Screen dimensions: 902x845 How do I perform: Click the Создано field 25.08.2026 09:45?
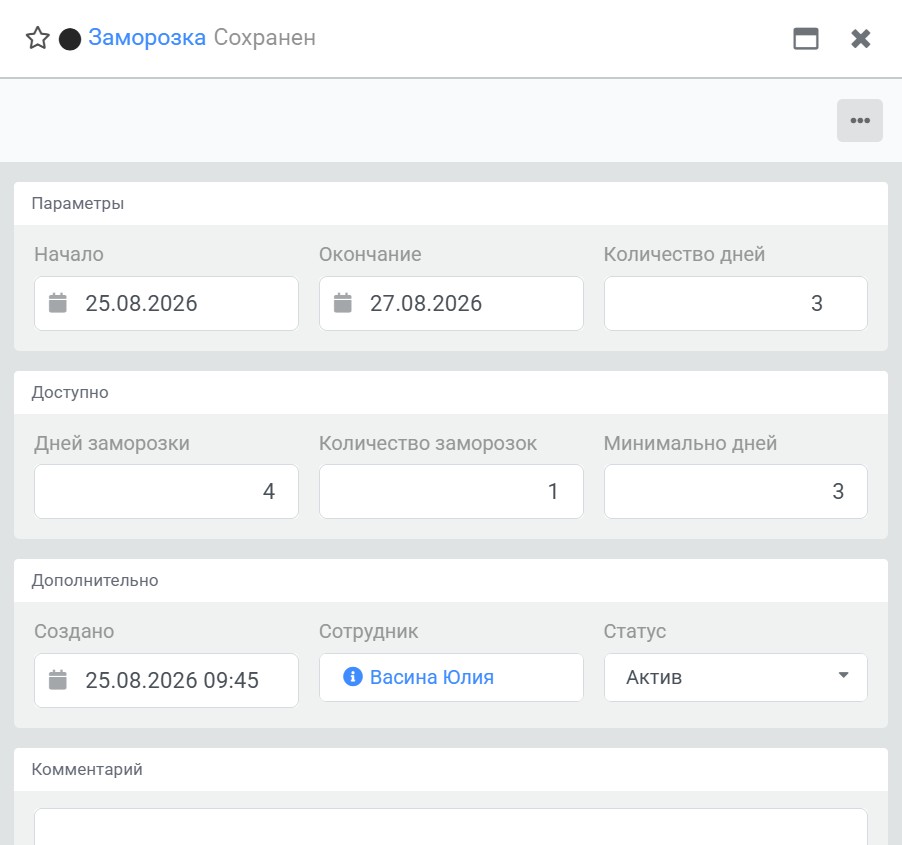point(166,680)
